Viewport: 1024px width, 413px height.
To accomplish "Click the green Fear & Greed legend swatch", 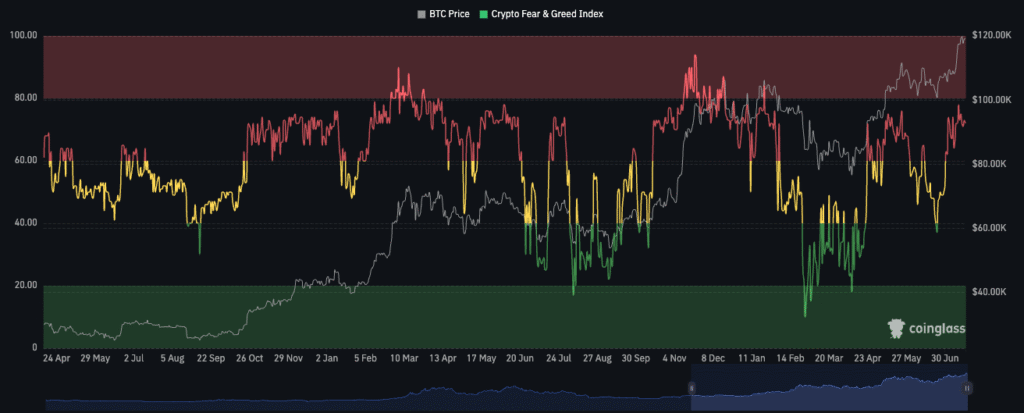I will point(485,14).
